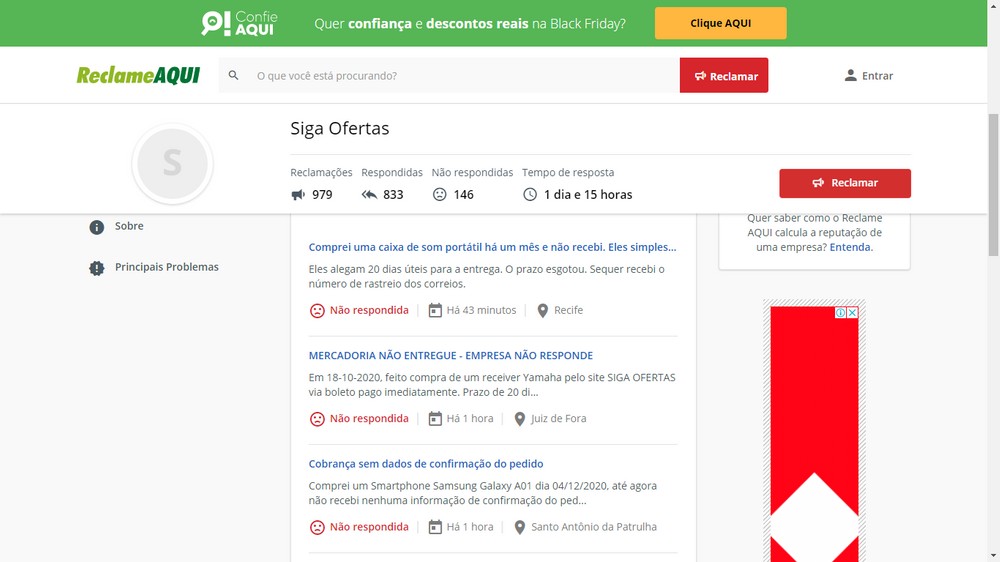Click the Respondidas count 833
Screen dimensions: 1000x562
[x=393, y=195]
